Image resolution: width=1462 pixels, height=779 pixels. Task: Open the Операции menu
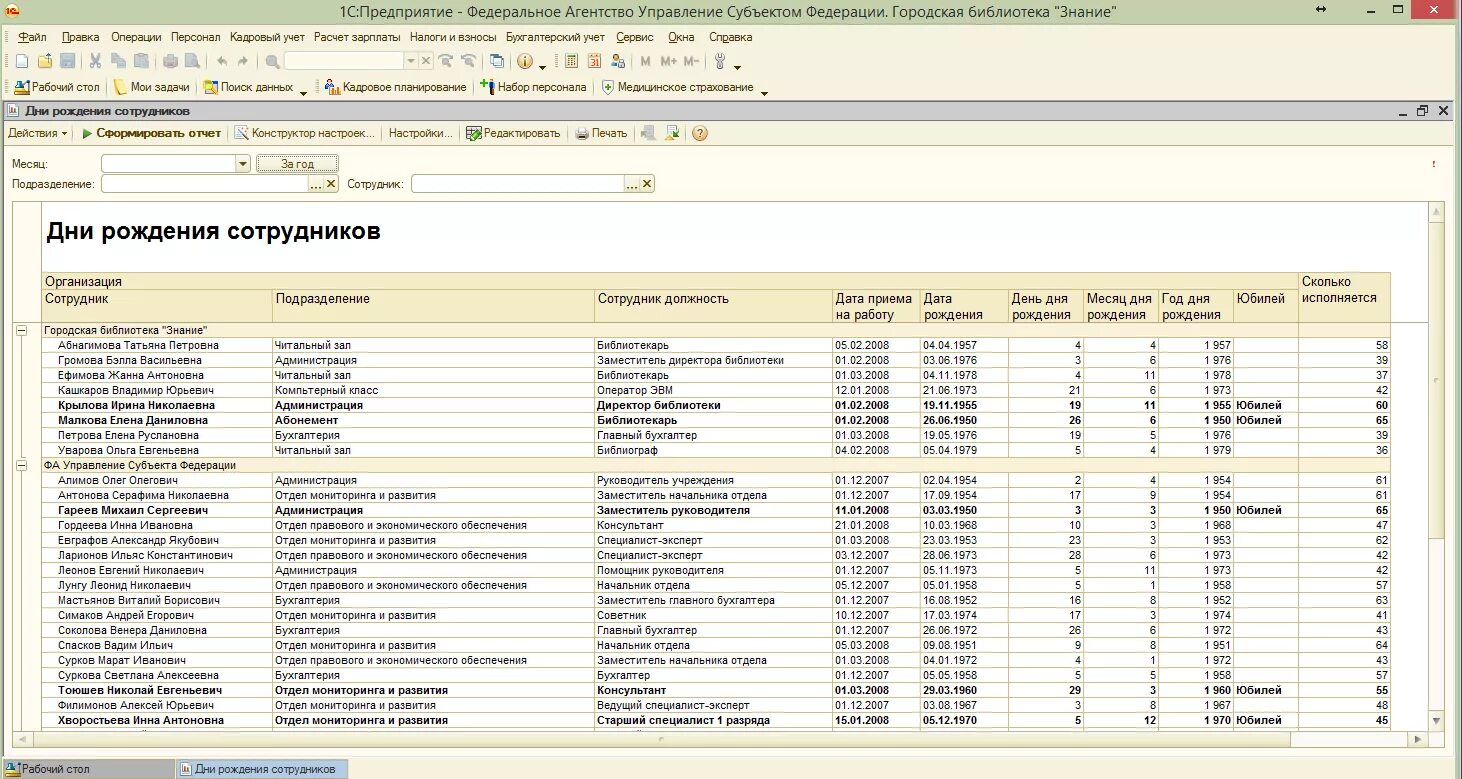click(136, 37)
